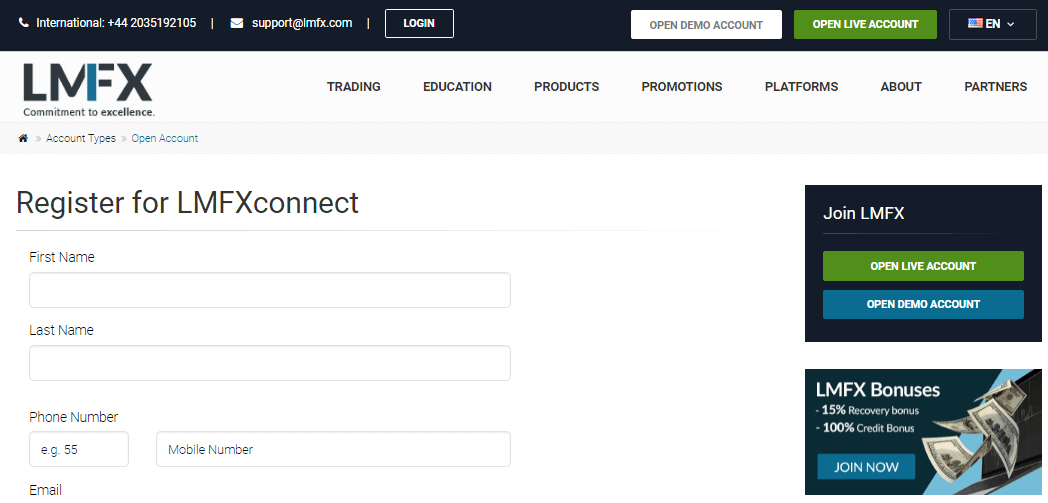1048x503 pixels.
Task: Open the EDUCATION menu
Action: click(457, 87)
